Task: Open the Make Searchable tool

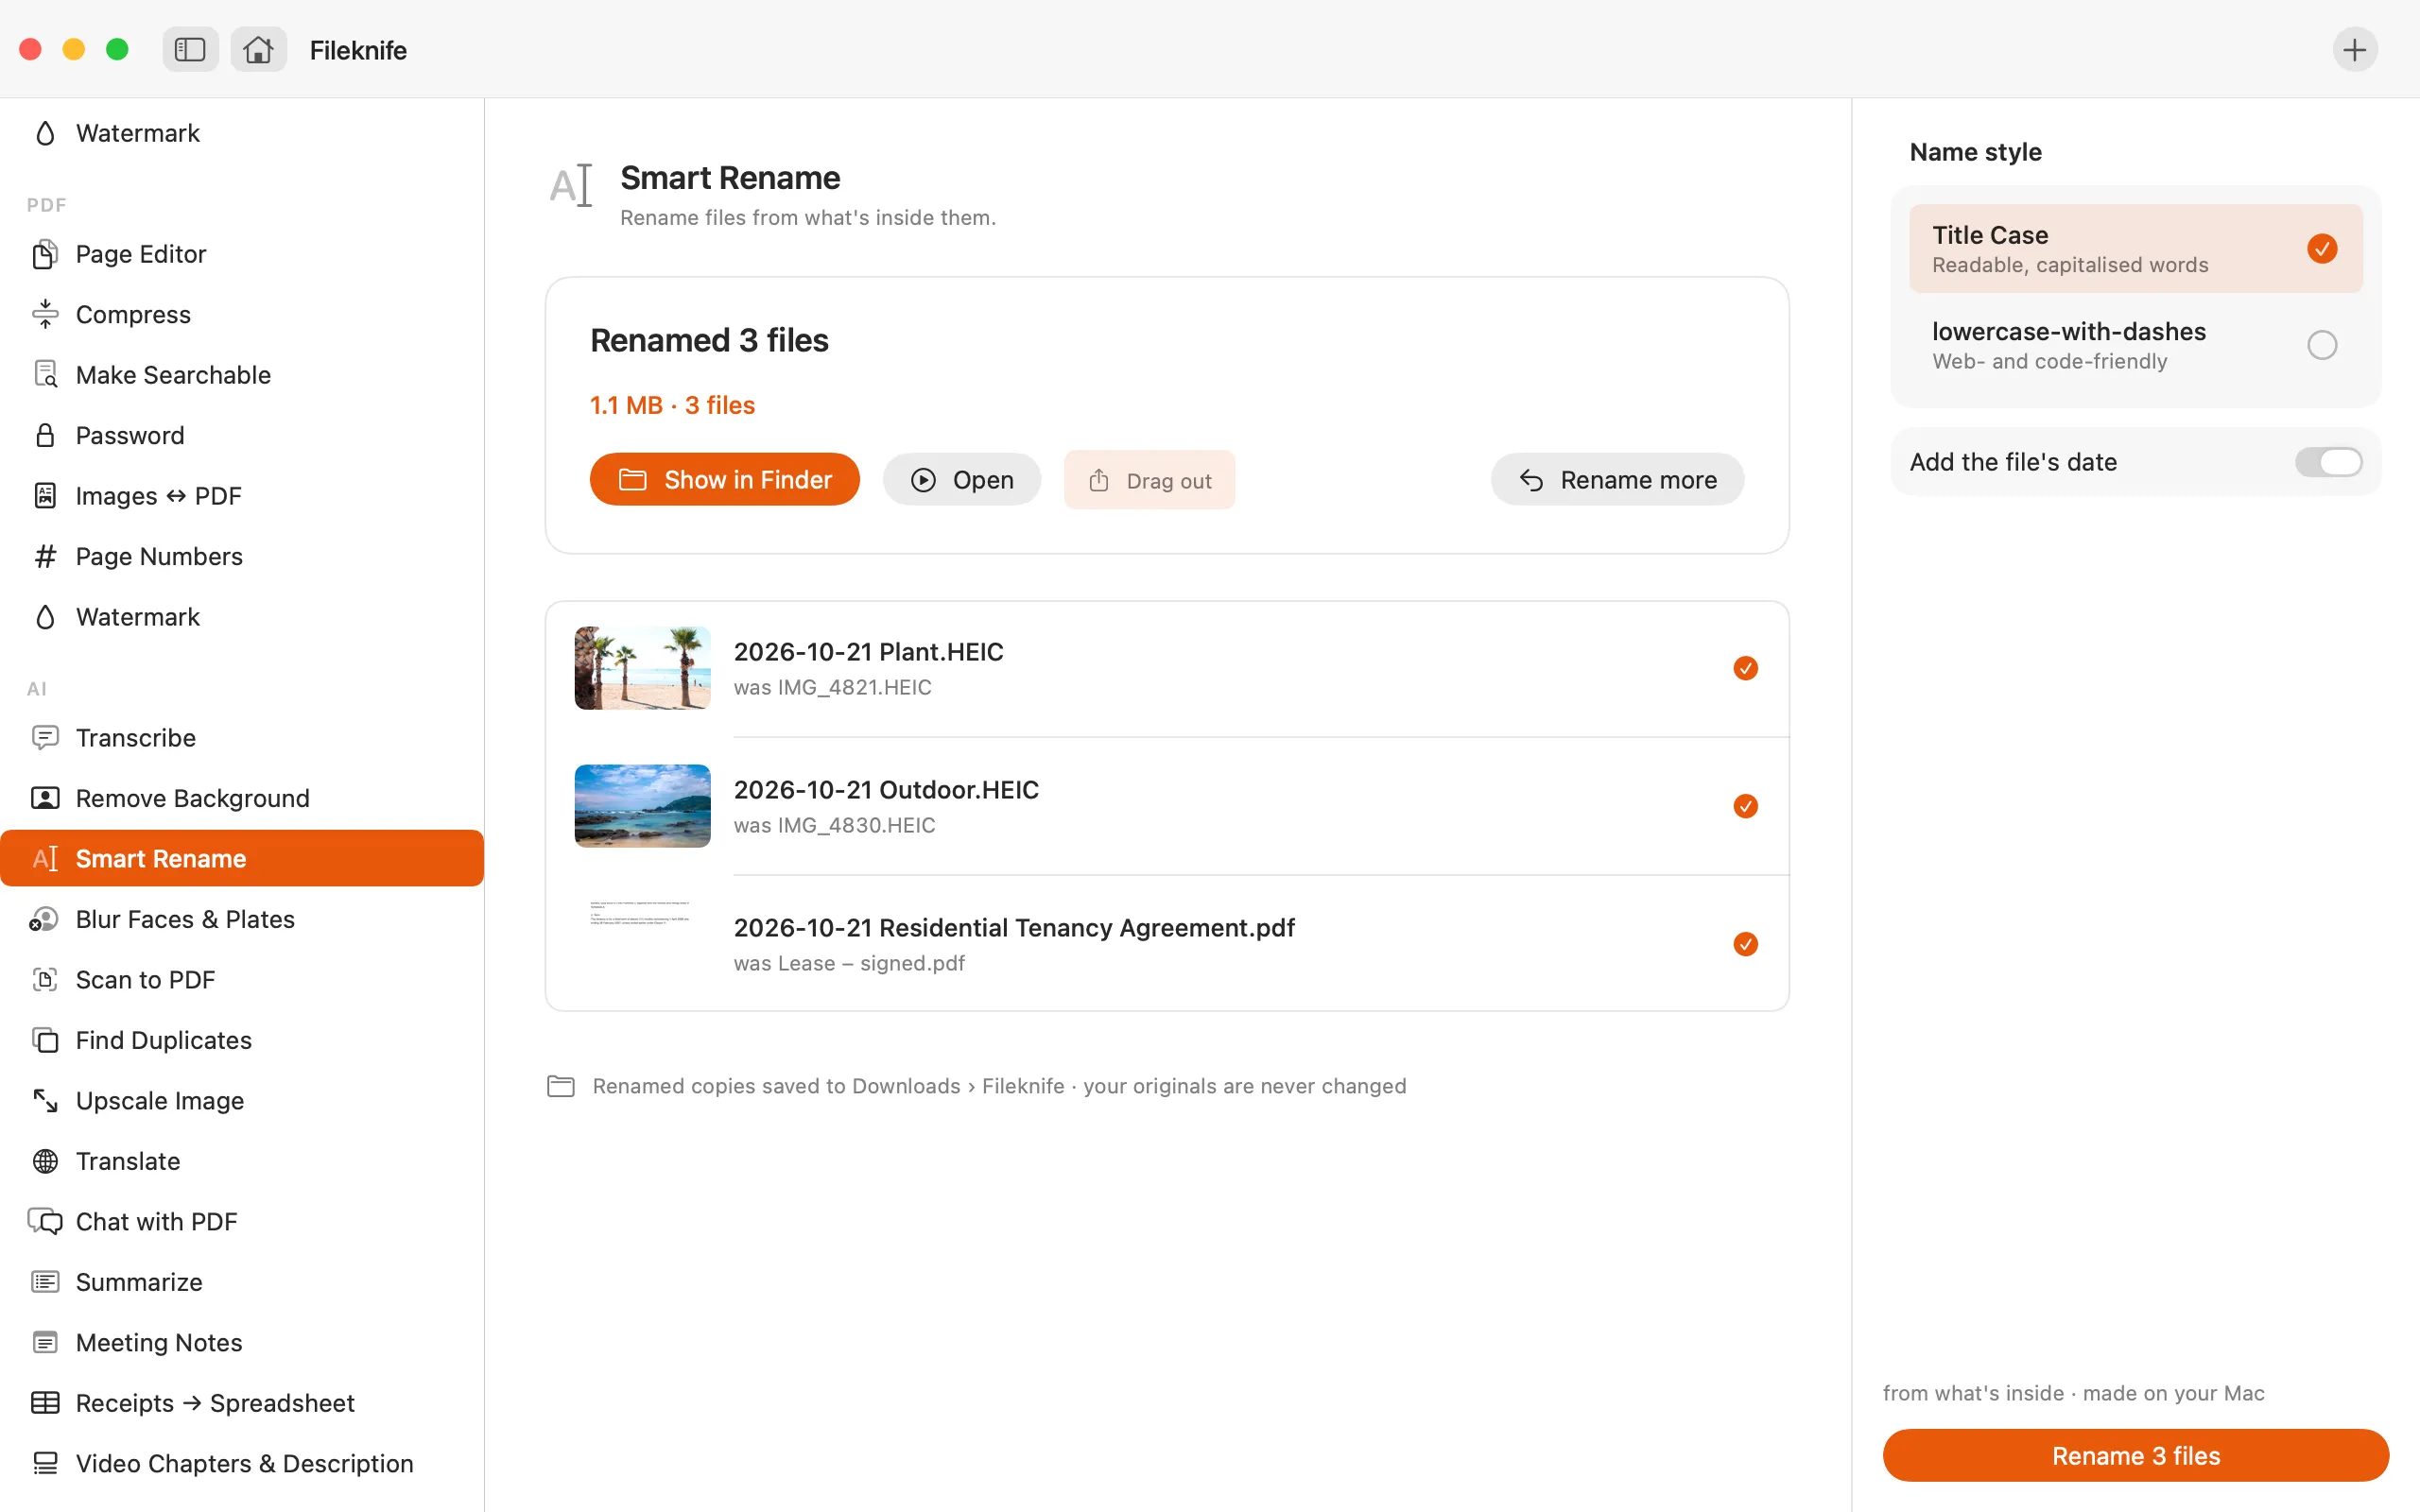Action: [242, 375]
